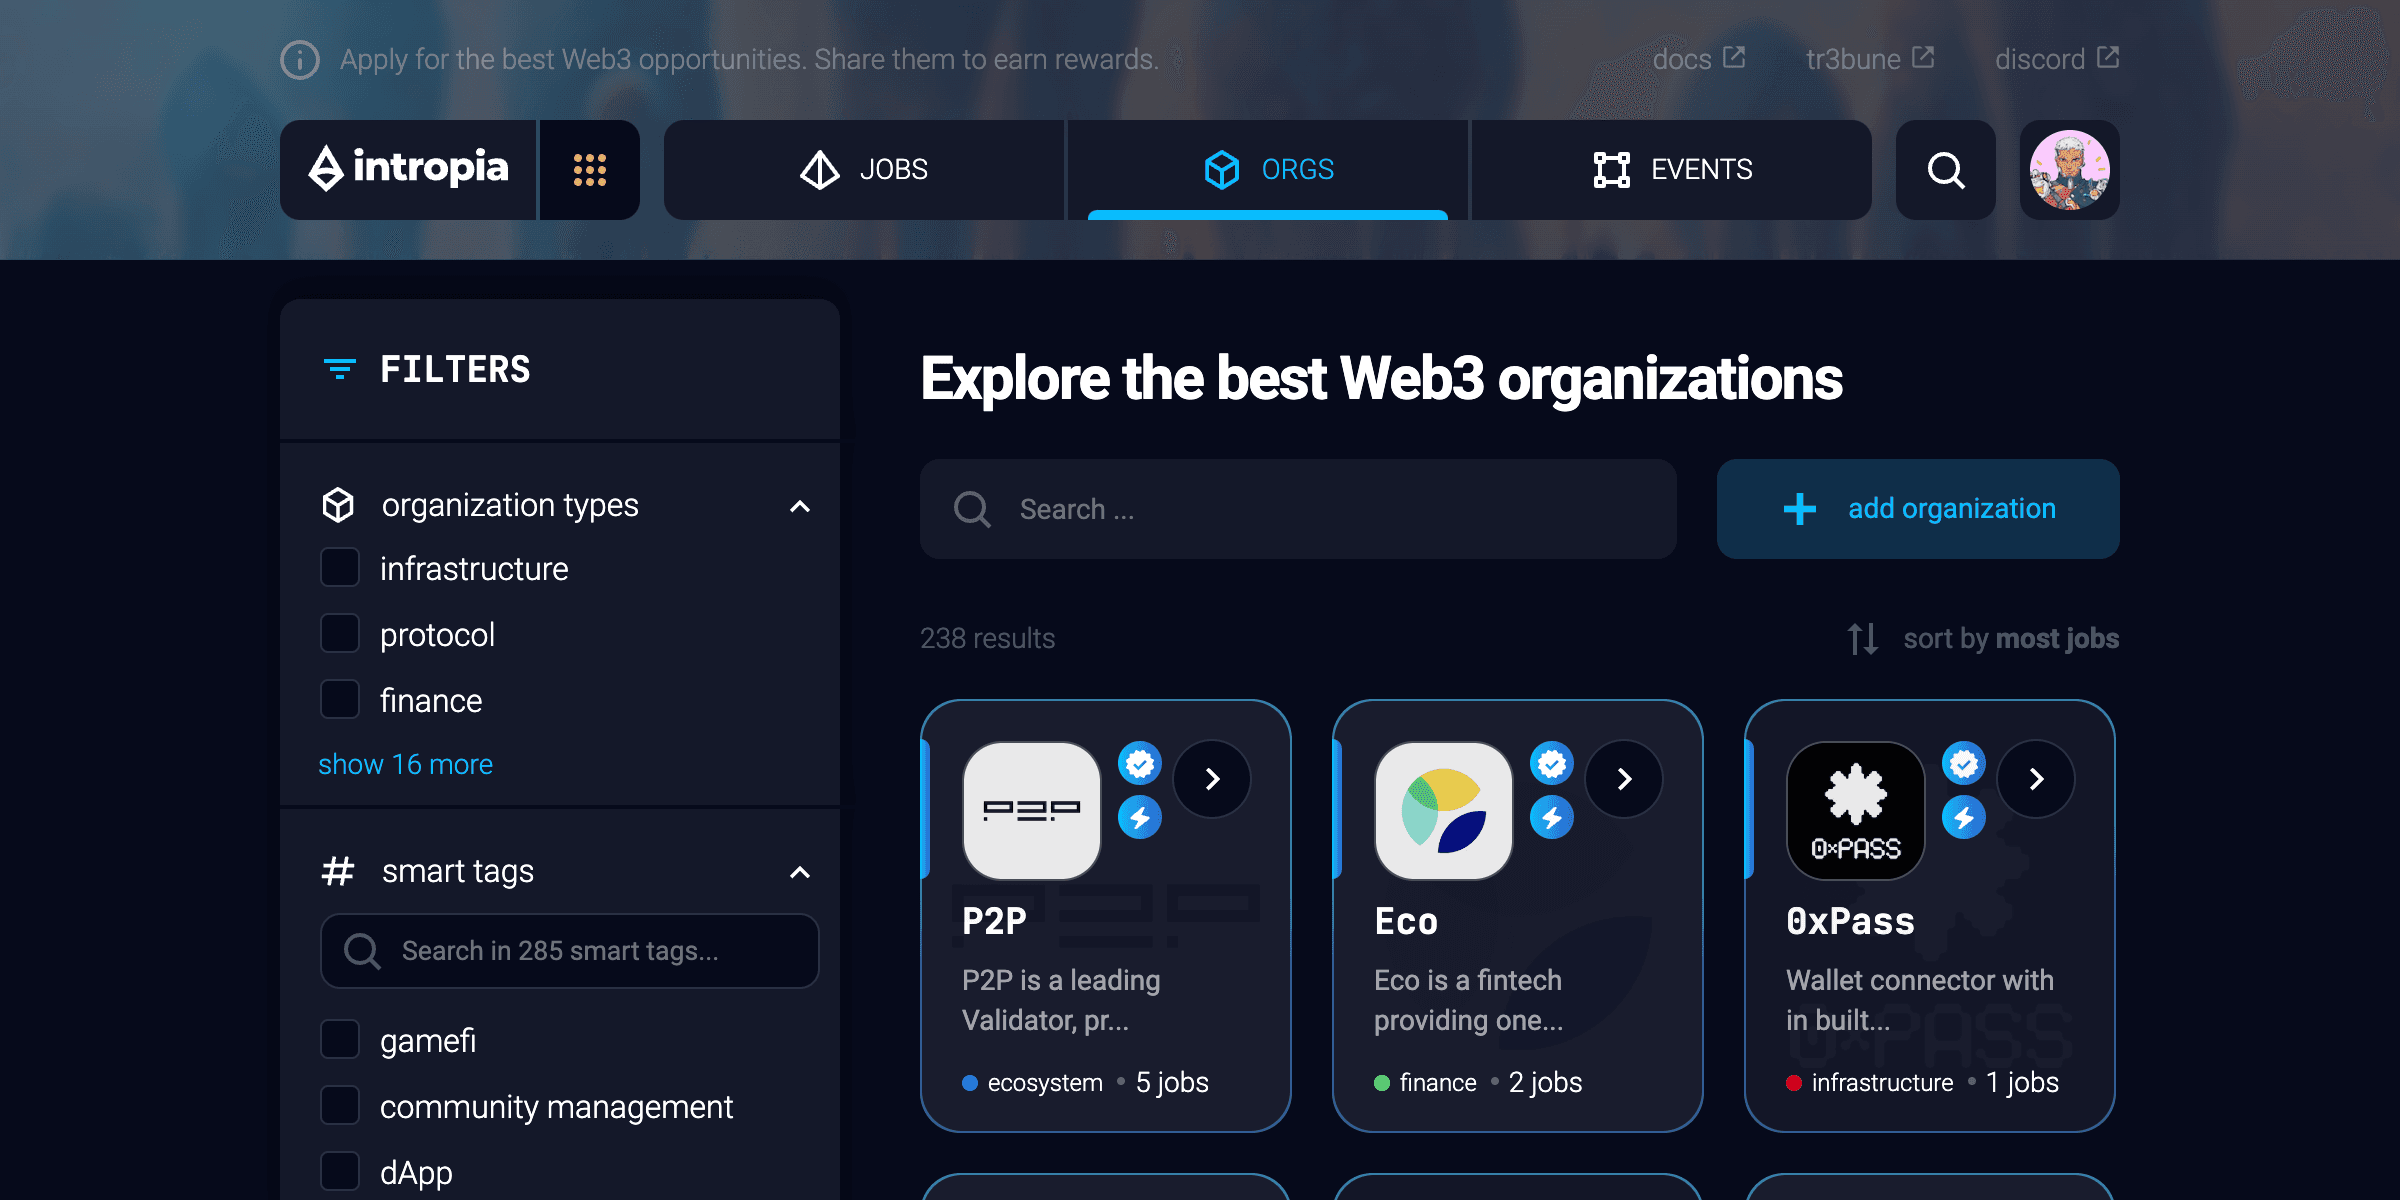
Task: Click the search magnifier icon in navbar
Action: pos(1945,170)
